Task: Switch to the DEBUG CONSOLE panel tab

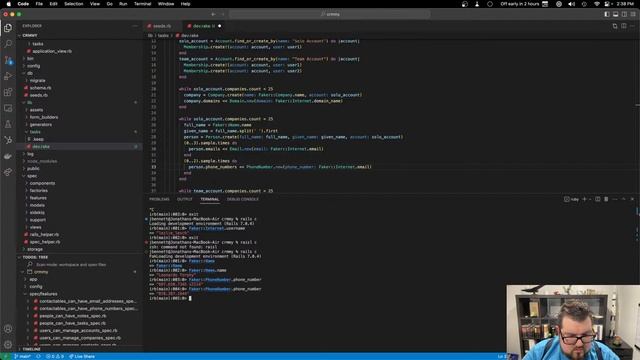Action: (x=242, y=199)
